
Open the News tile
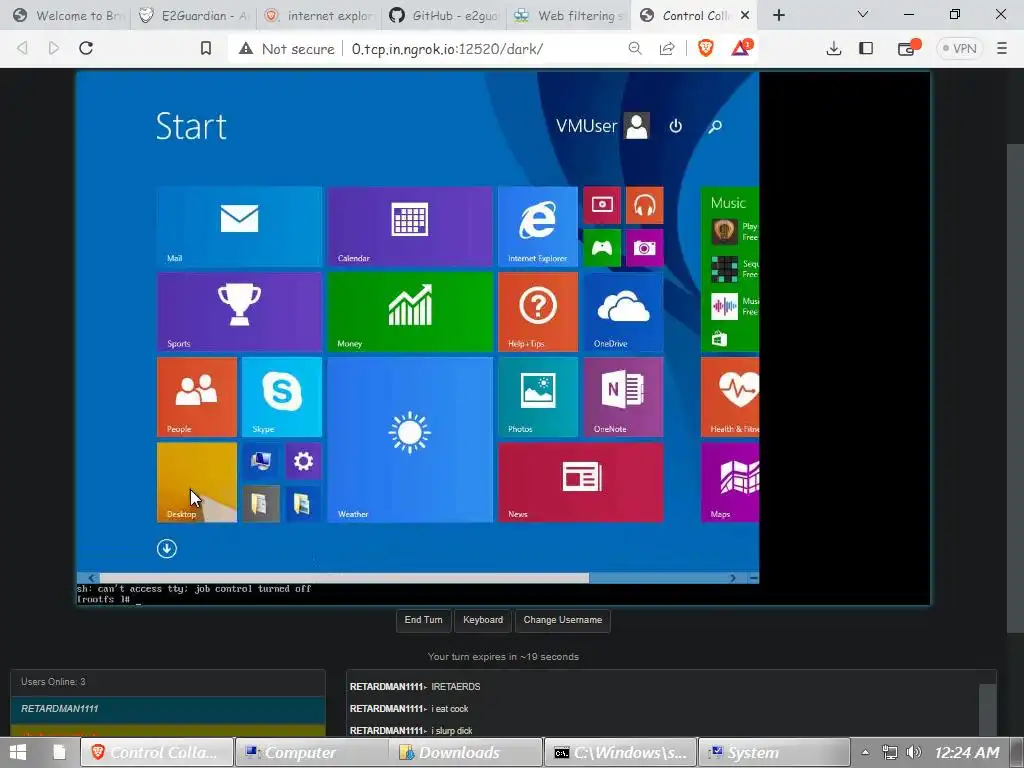coord(581,483)
